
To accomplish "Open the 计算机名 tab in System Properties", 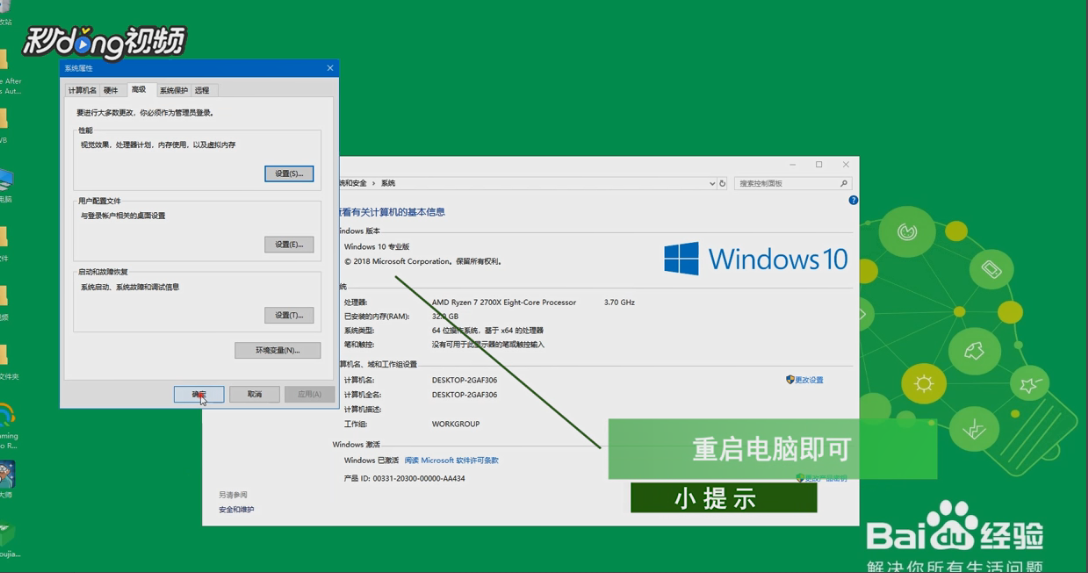I will [82, 90].
